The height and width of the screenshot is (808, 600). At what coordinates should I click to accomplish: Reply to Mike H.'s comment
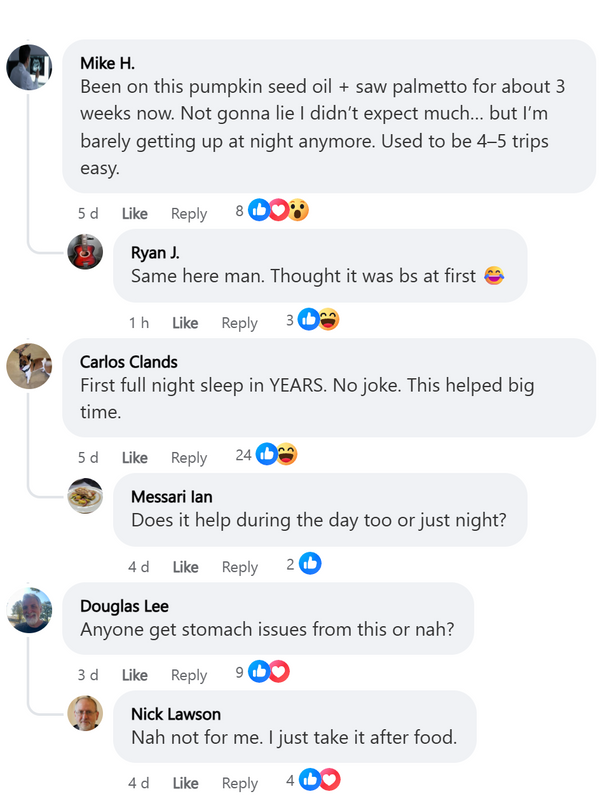[x=188, y=213]
